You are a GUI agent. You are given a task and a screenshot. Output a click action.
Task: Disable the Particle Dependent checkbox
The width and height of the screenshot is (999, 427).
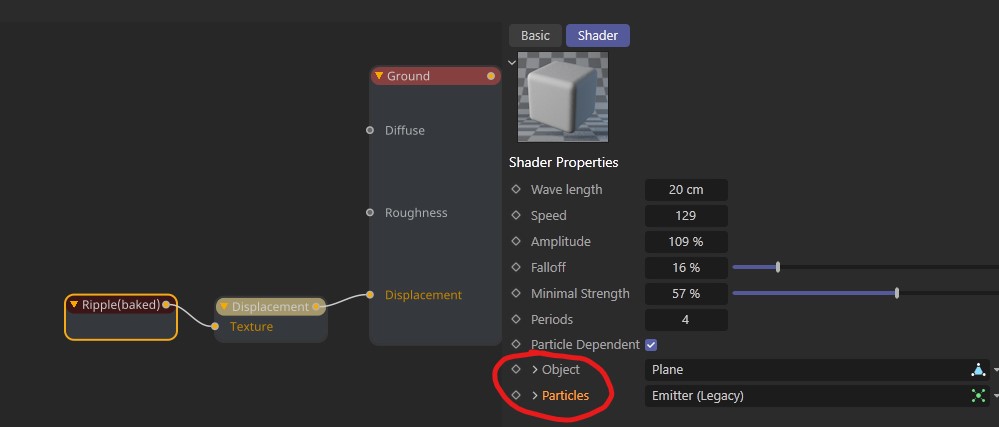coord(651,344)
